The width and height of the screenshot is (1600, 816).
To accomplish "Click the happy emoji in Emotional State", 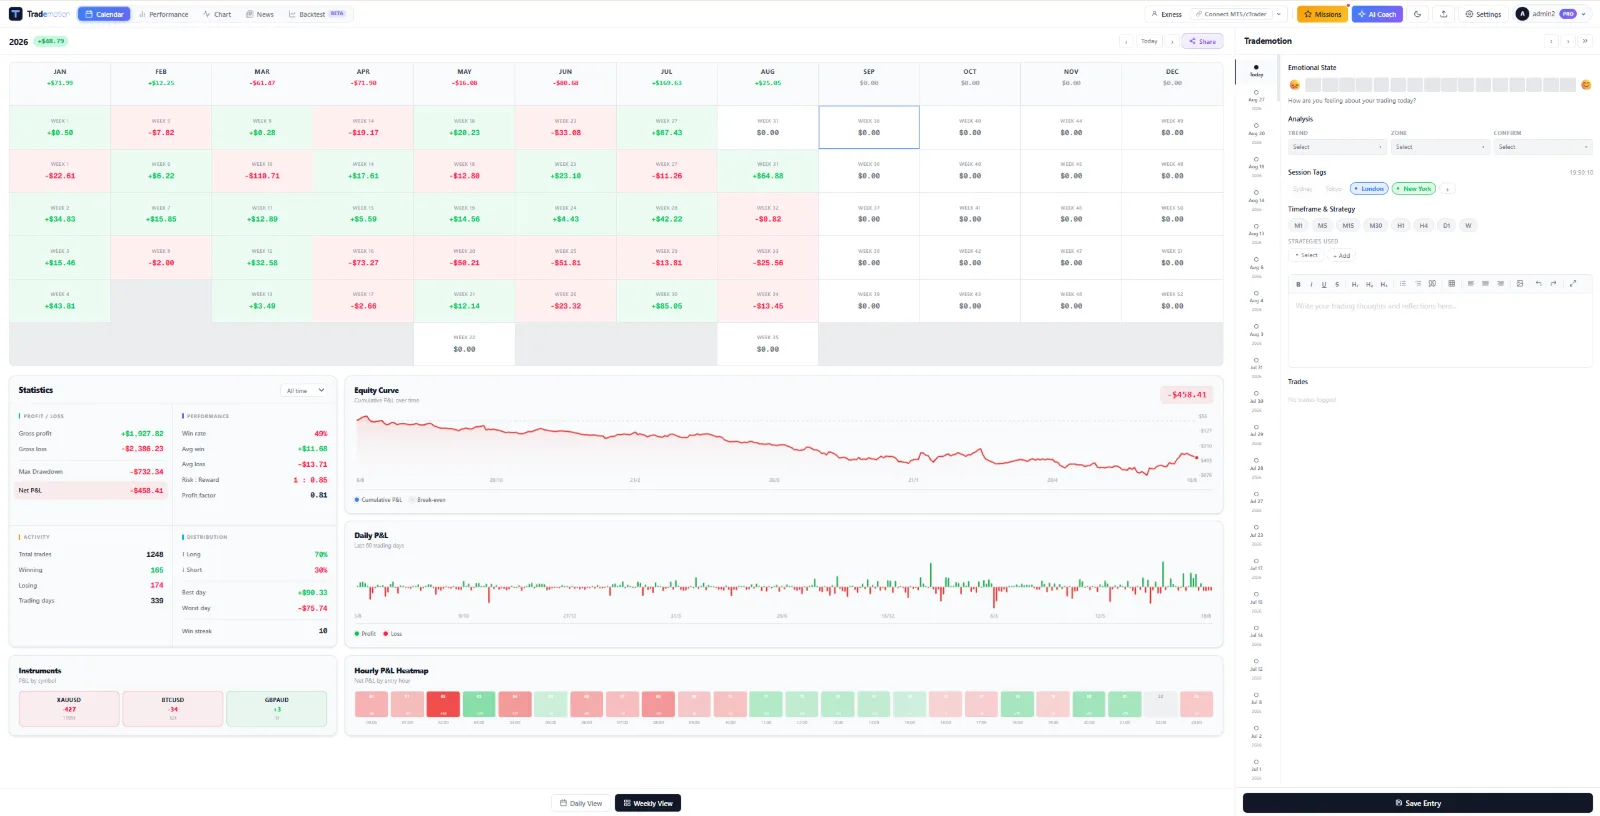I will (x=1585, y=85).
